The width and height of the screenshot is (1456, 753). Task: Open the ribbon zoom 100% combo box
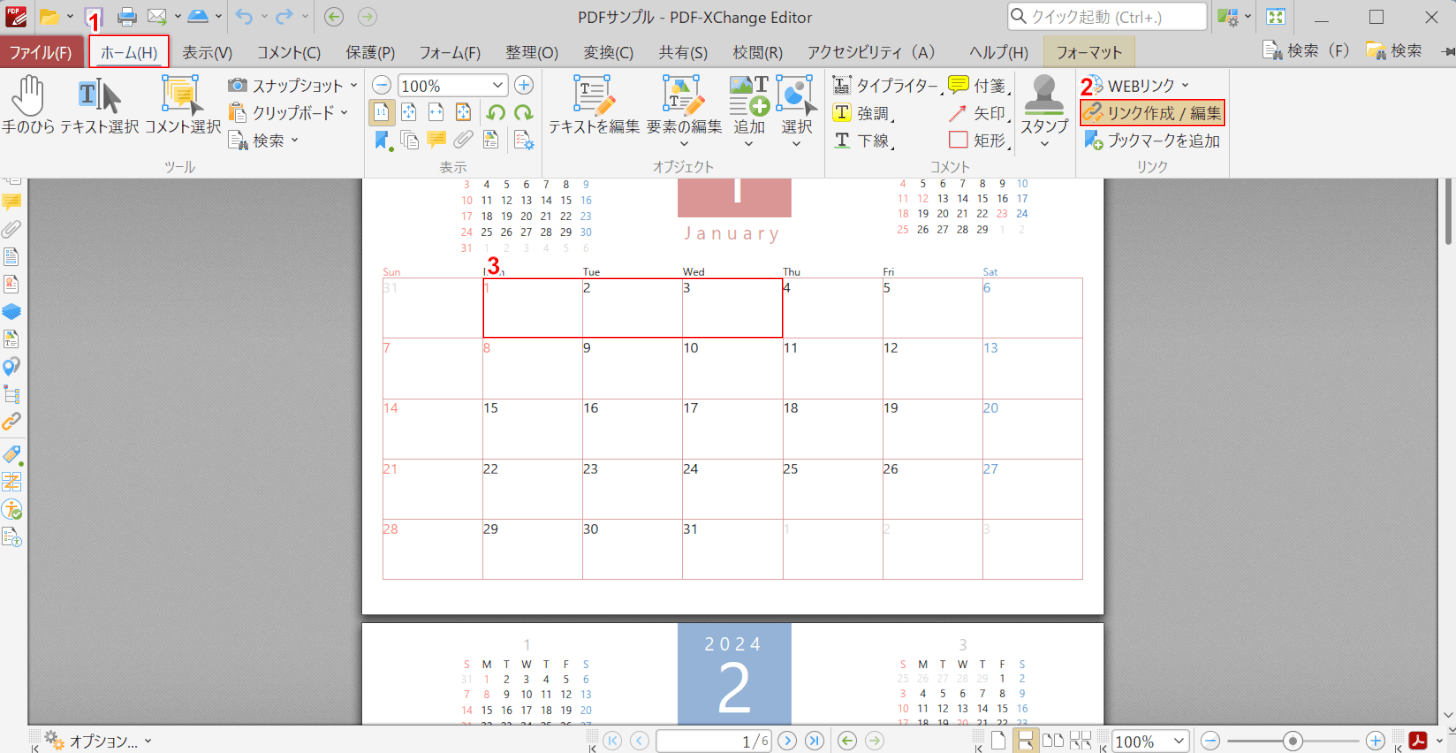(x=453, y=86)
